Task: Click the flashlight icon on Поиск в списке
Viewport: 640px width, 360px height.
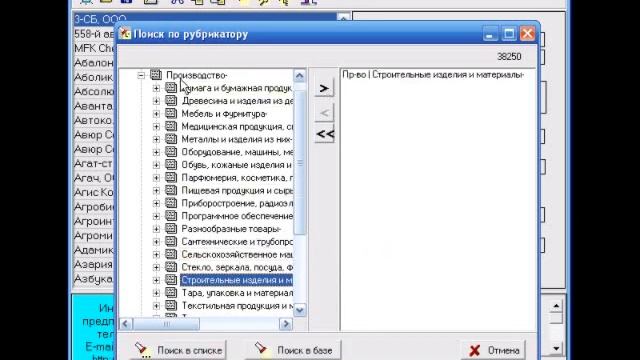Action: tap(142, 350)
